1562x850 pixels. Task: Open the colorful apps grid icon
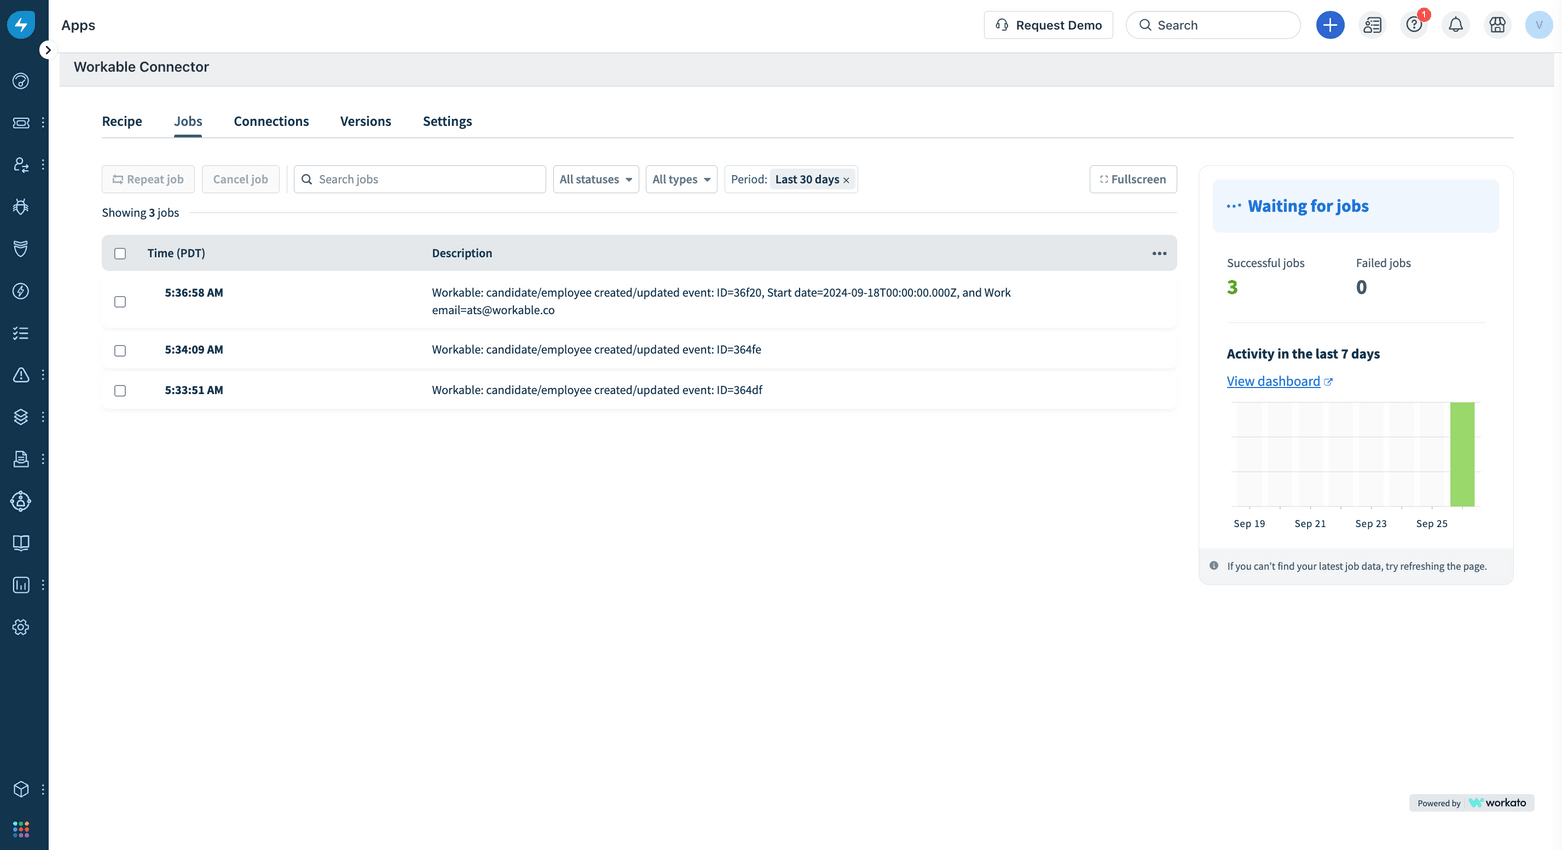point(21,829)
